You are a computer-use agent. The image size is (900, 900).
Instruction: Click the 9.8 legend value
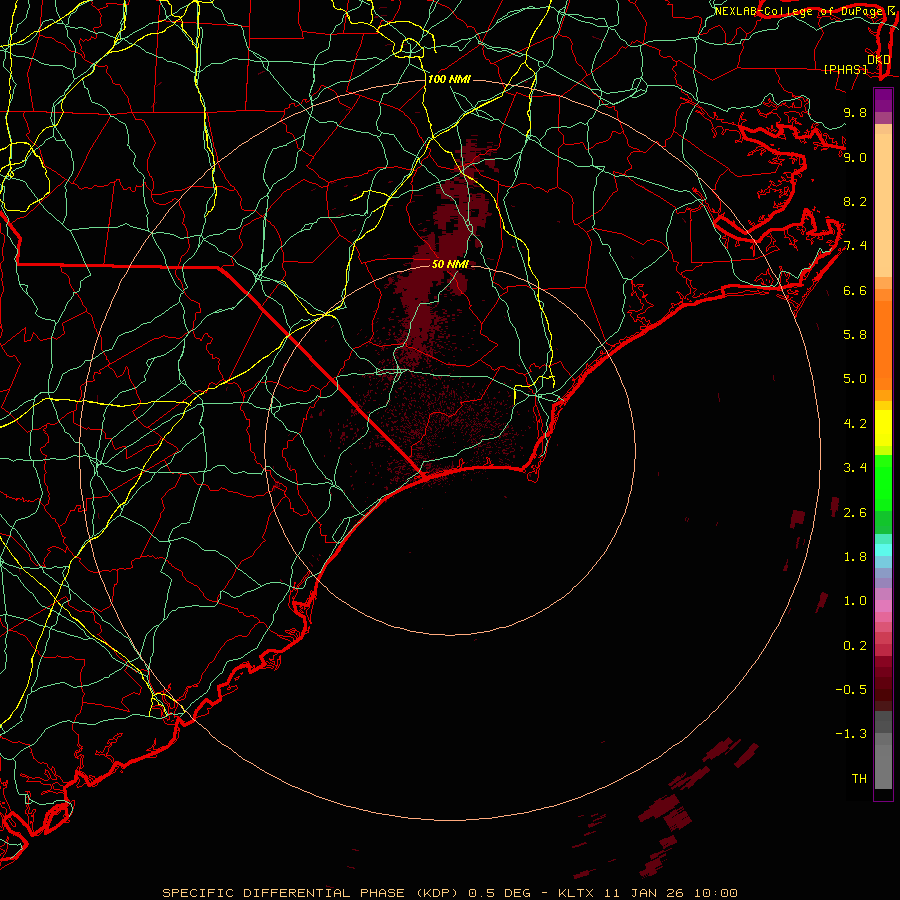(x=855, y=112)
